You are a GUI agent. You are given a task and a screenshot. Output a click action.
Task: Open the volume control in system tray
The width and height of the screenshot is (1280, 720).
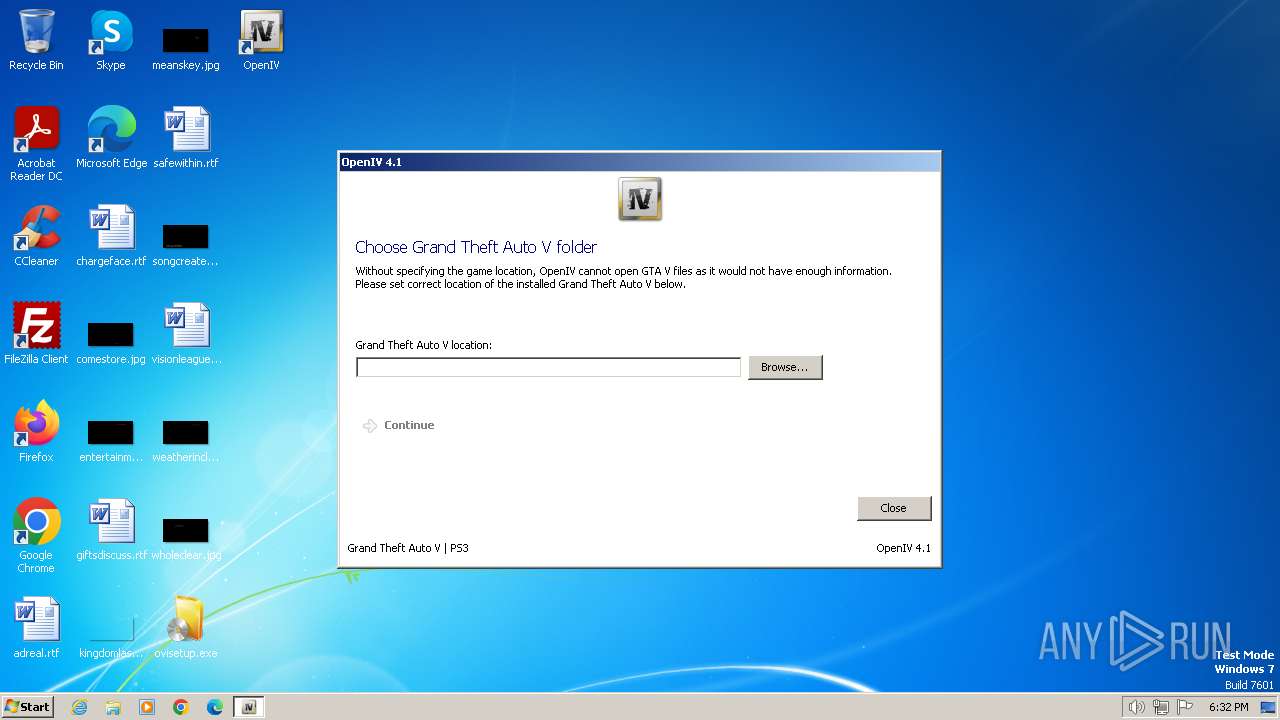1136,707
